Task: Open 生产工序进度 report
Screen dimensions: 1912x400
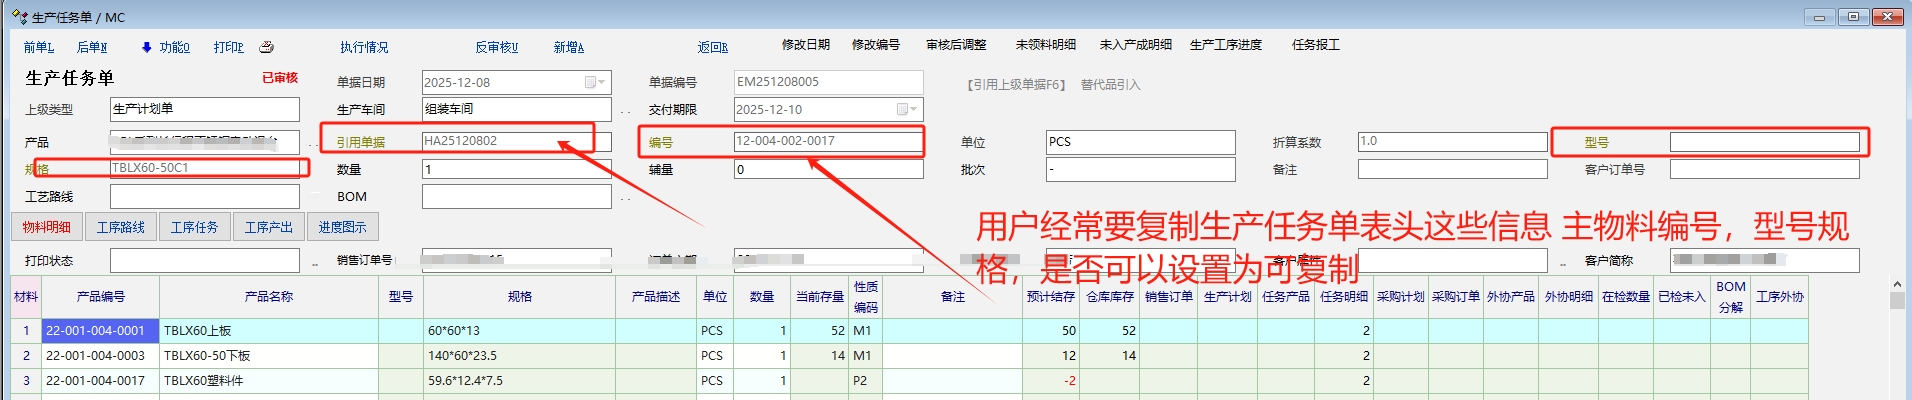Action: pos(1226,45)
